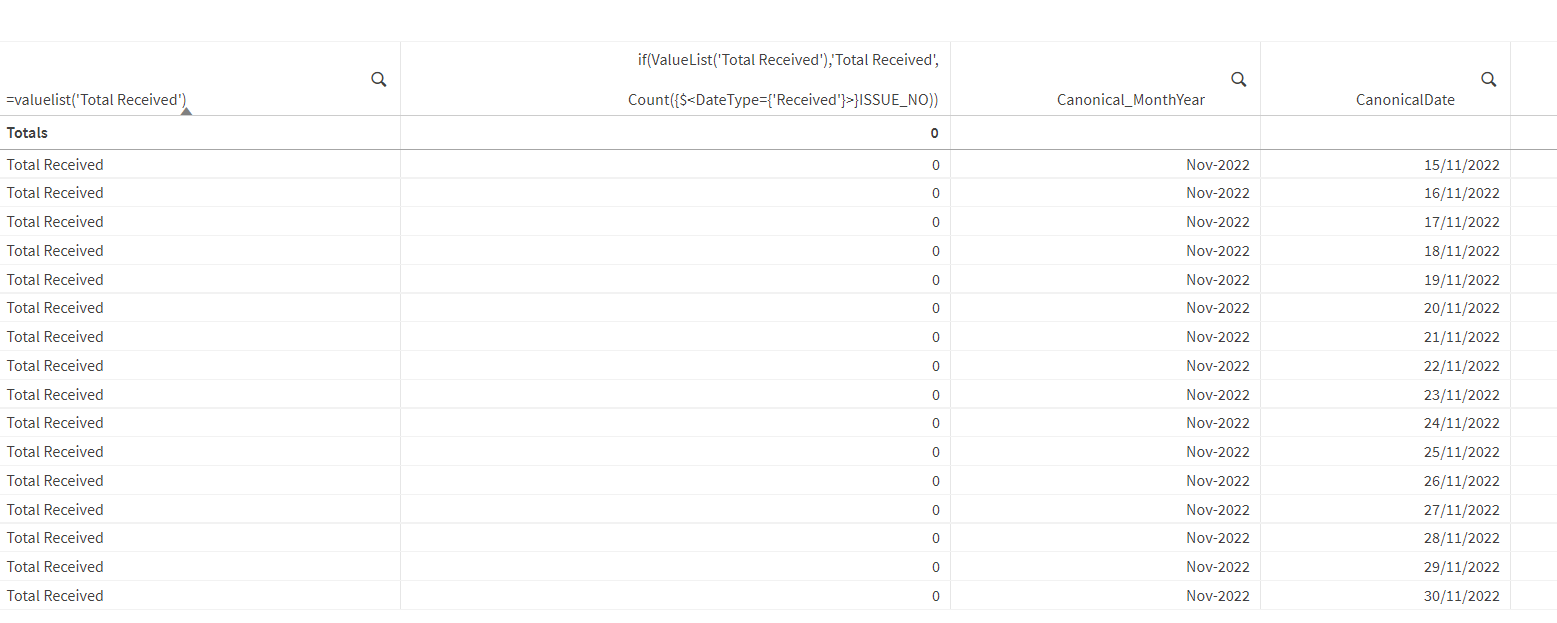Select date cell 30/11/2022
The height and width of the screenshot is (623, 1557).
click(x=1461, y=596)
